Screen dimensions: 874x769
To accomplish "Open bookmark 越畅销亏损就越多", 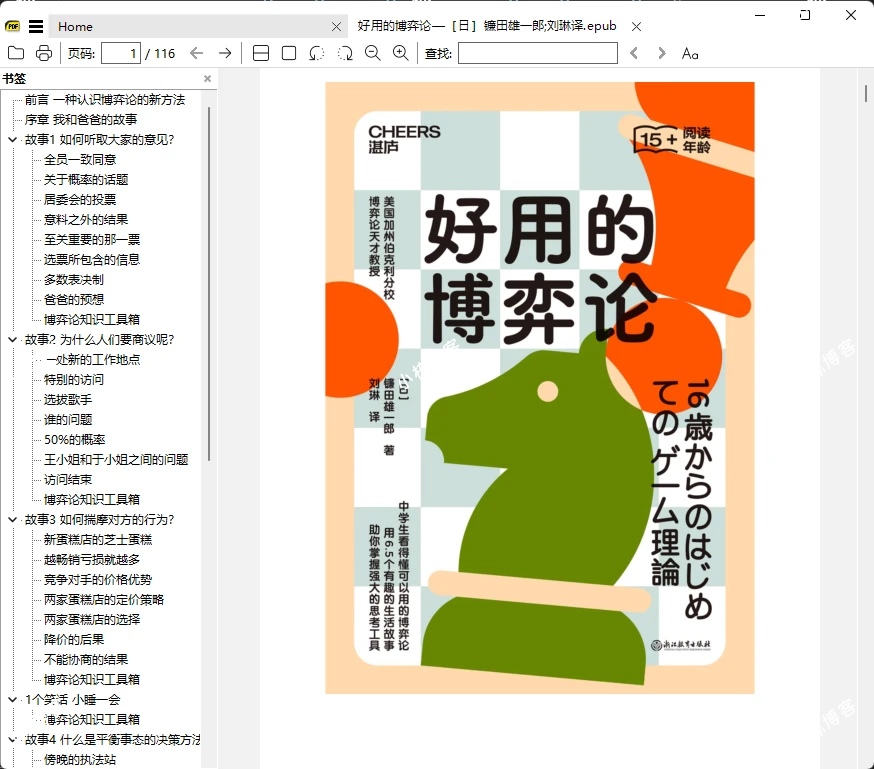I will (x=92, y=559).
